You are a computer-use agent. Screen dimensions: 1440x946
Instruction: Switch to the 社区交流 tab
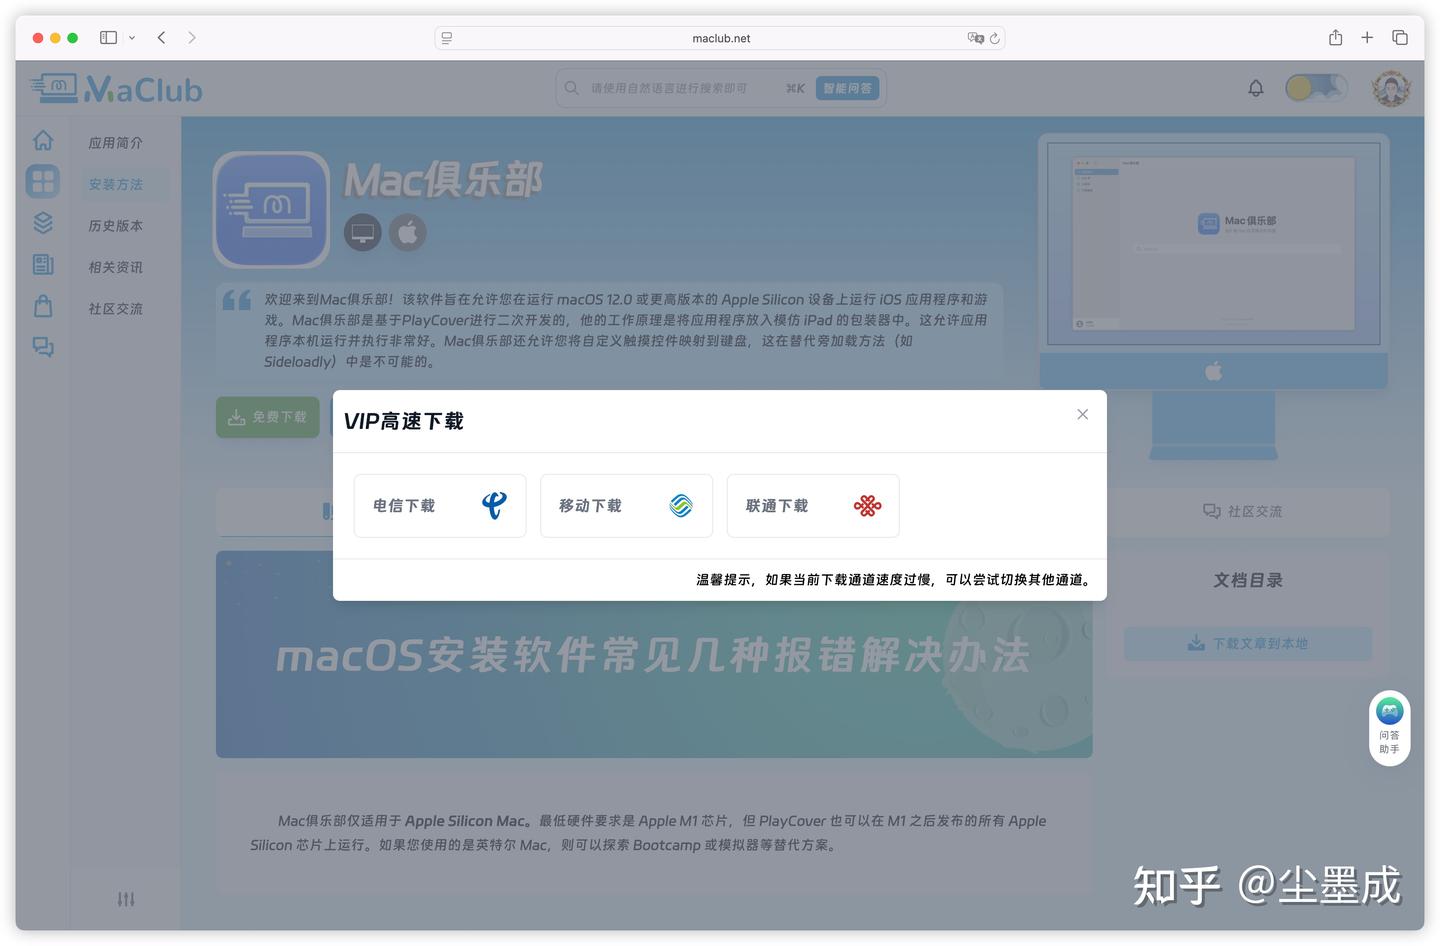pos(1242,511)
